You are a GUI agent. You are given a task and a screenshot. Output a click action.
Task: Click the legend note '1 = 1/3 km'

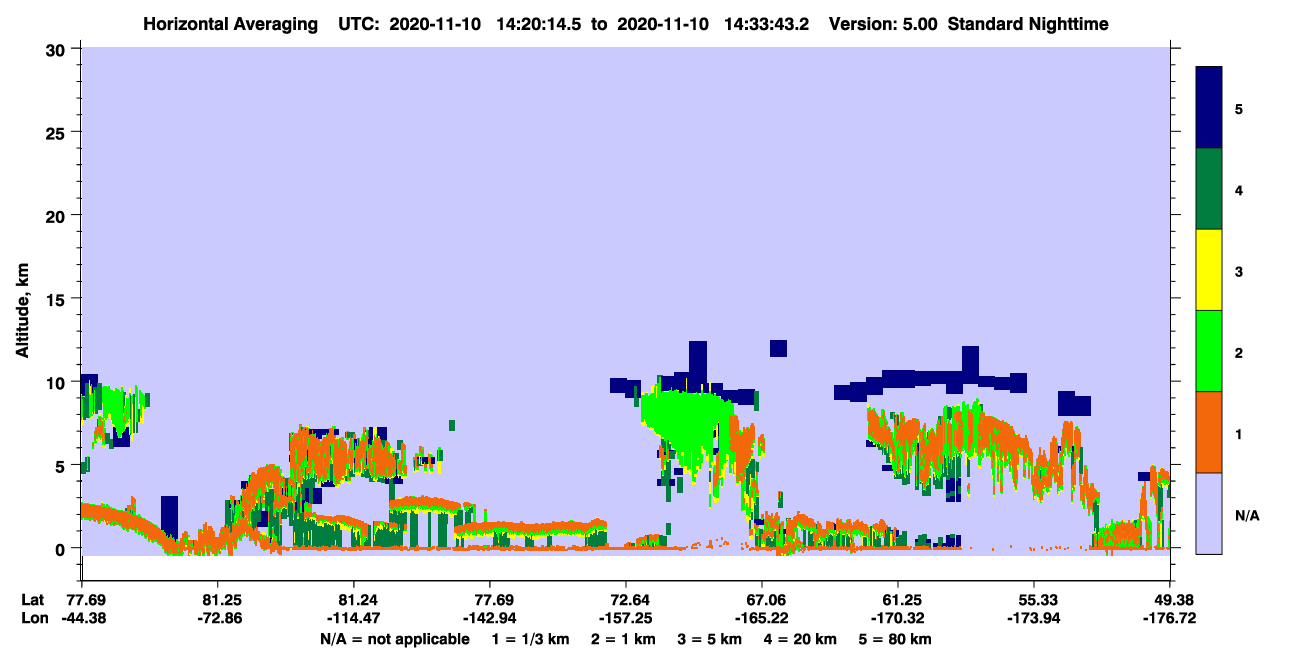[x=531, y=639]
